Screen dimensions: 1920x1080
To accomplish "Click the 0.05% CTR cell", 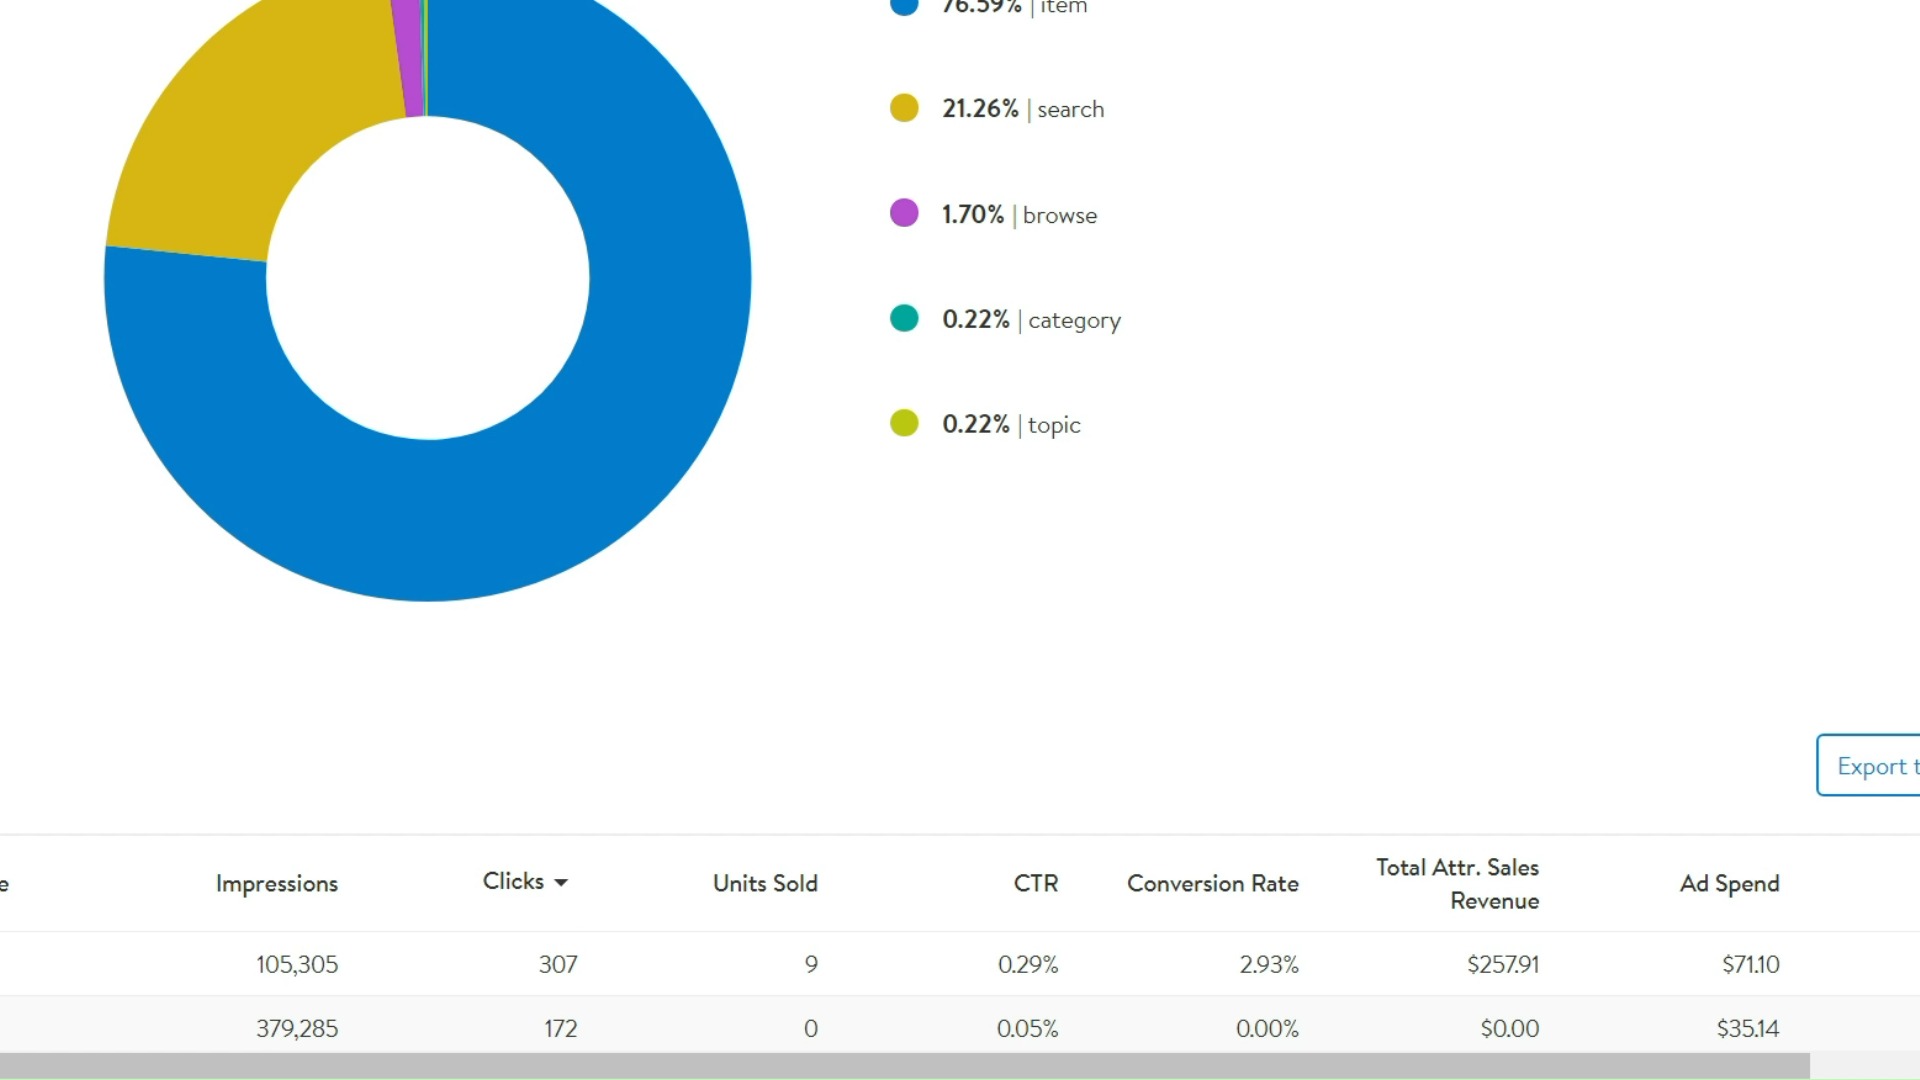I will (x=1027, y=1028).
